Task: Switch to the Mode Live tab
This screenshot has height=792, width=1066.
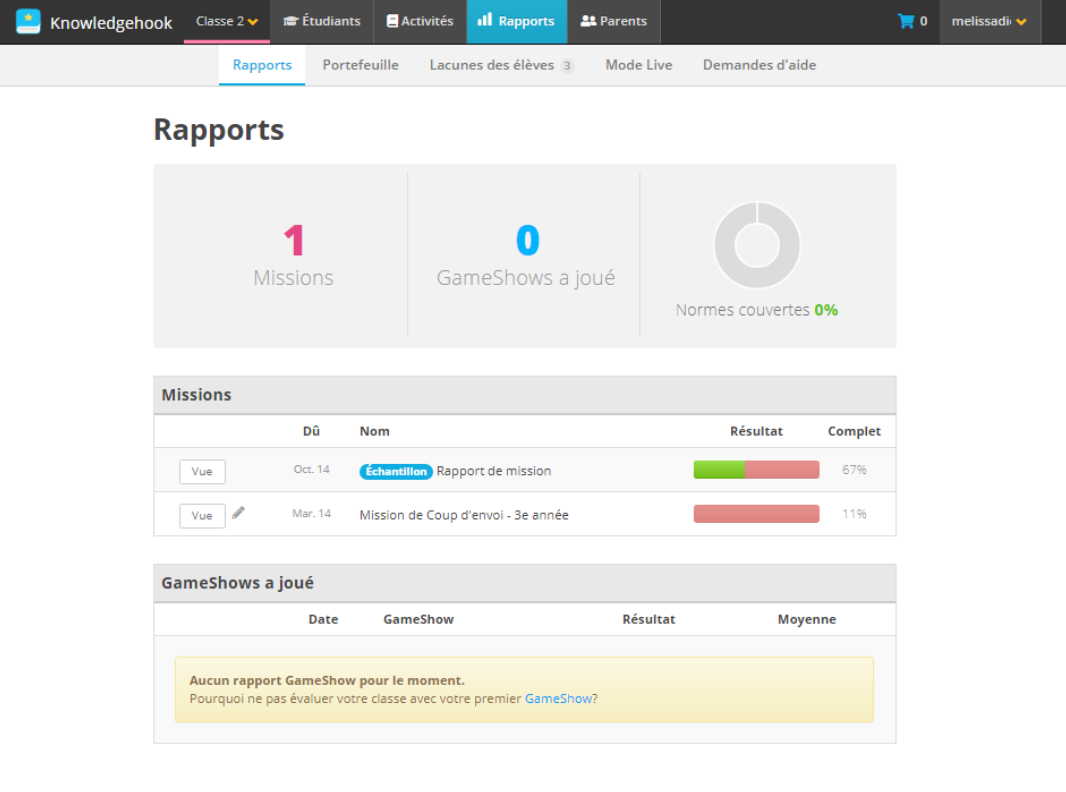Action: pos(639,65)
